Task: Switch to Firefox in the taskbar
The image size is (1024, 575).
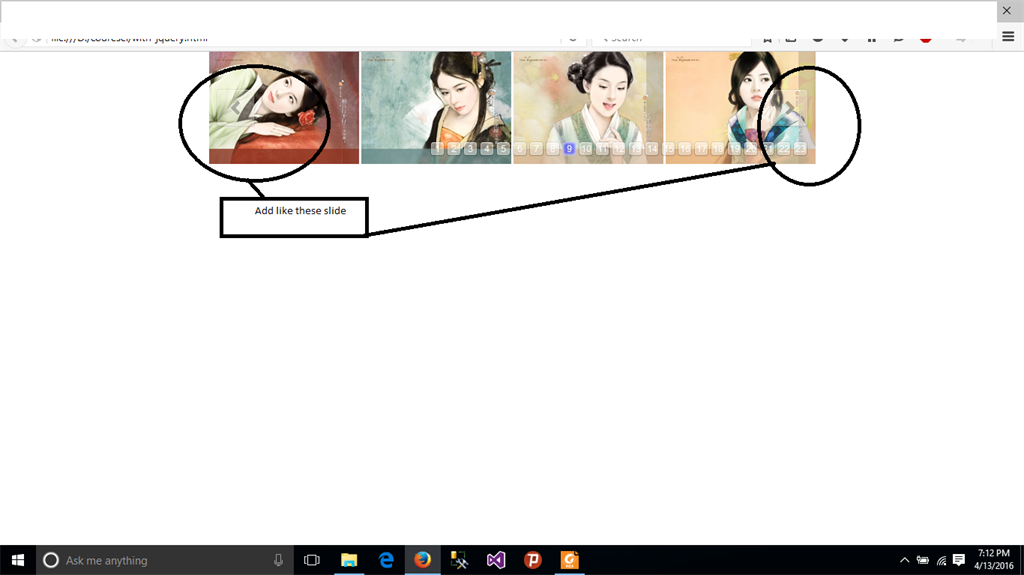Action: tap(423, 560)
